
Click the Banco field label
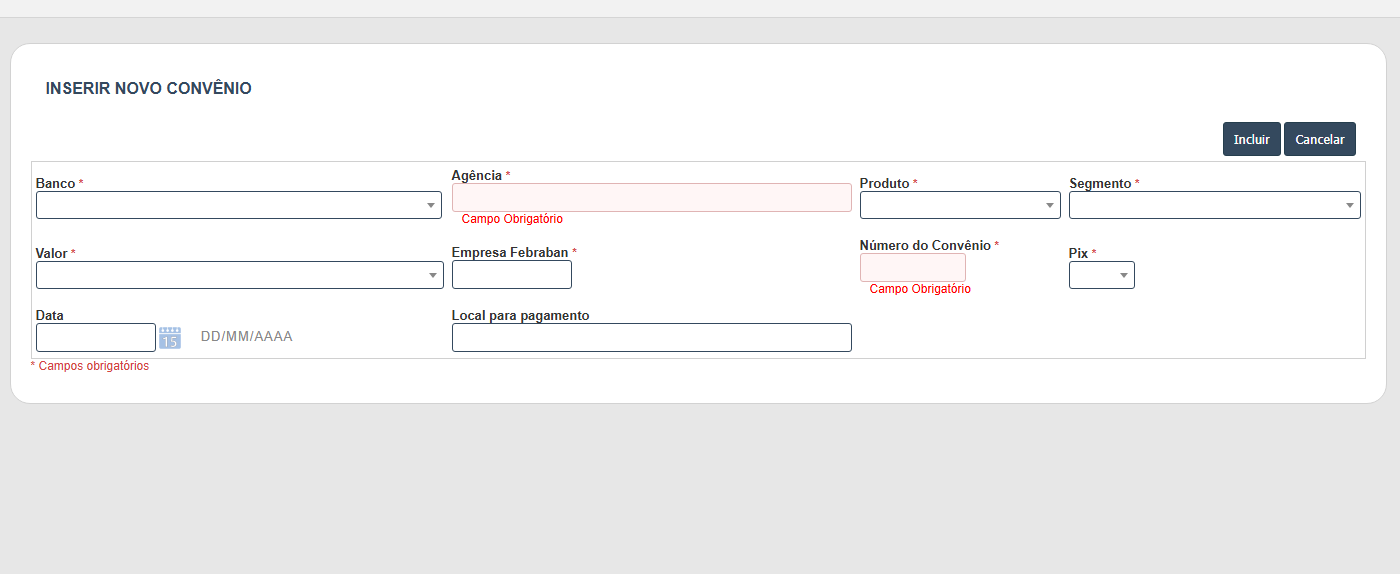55,184
